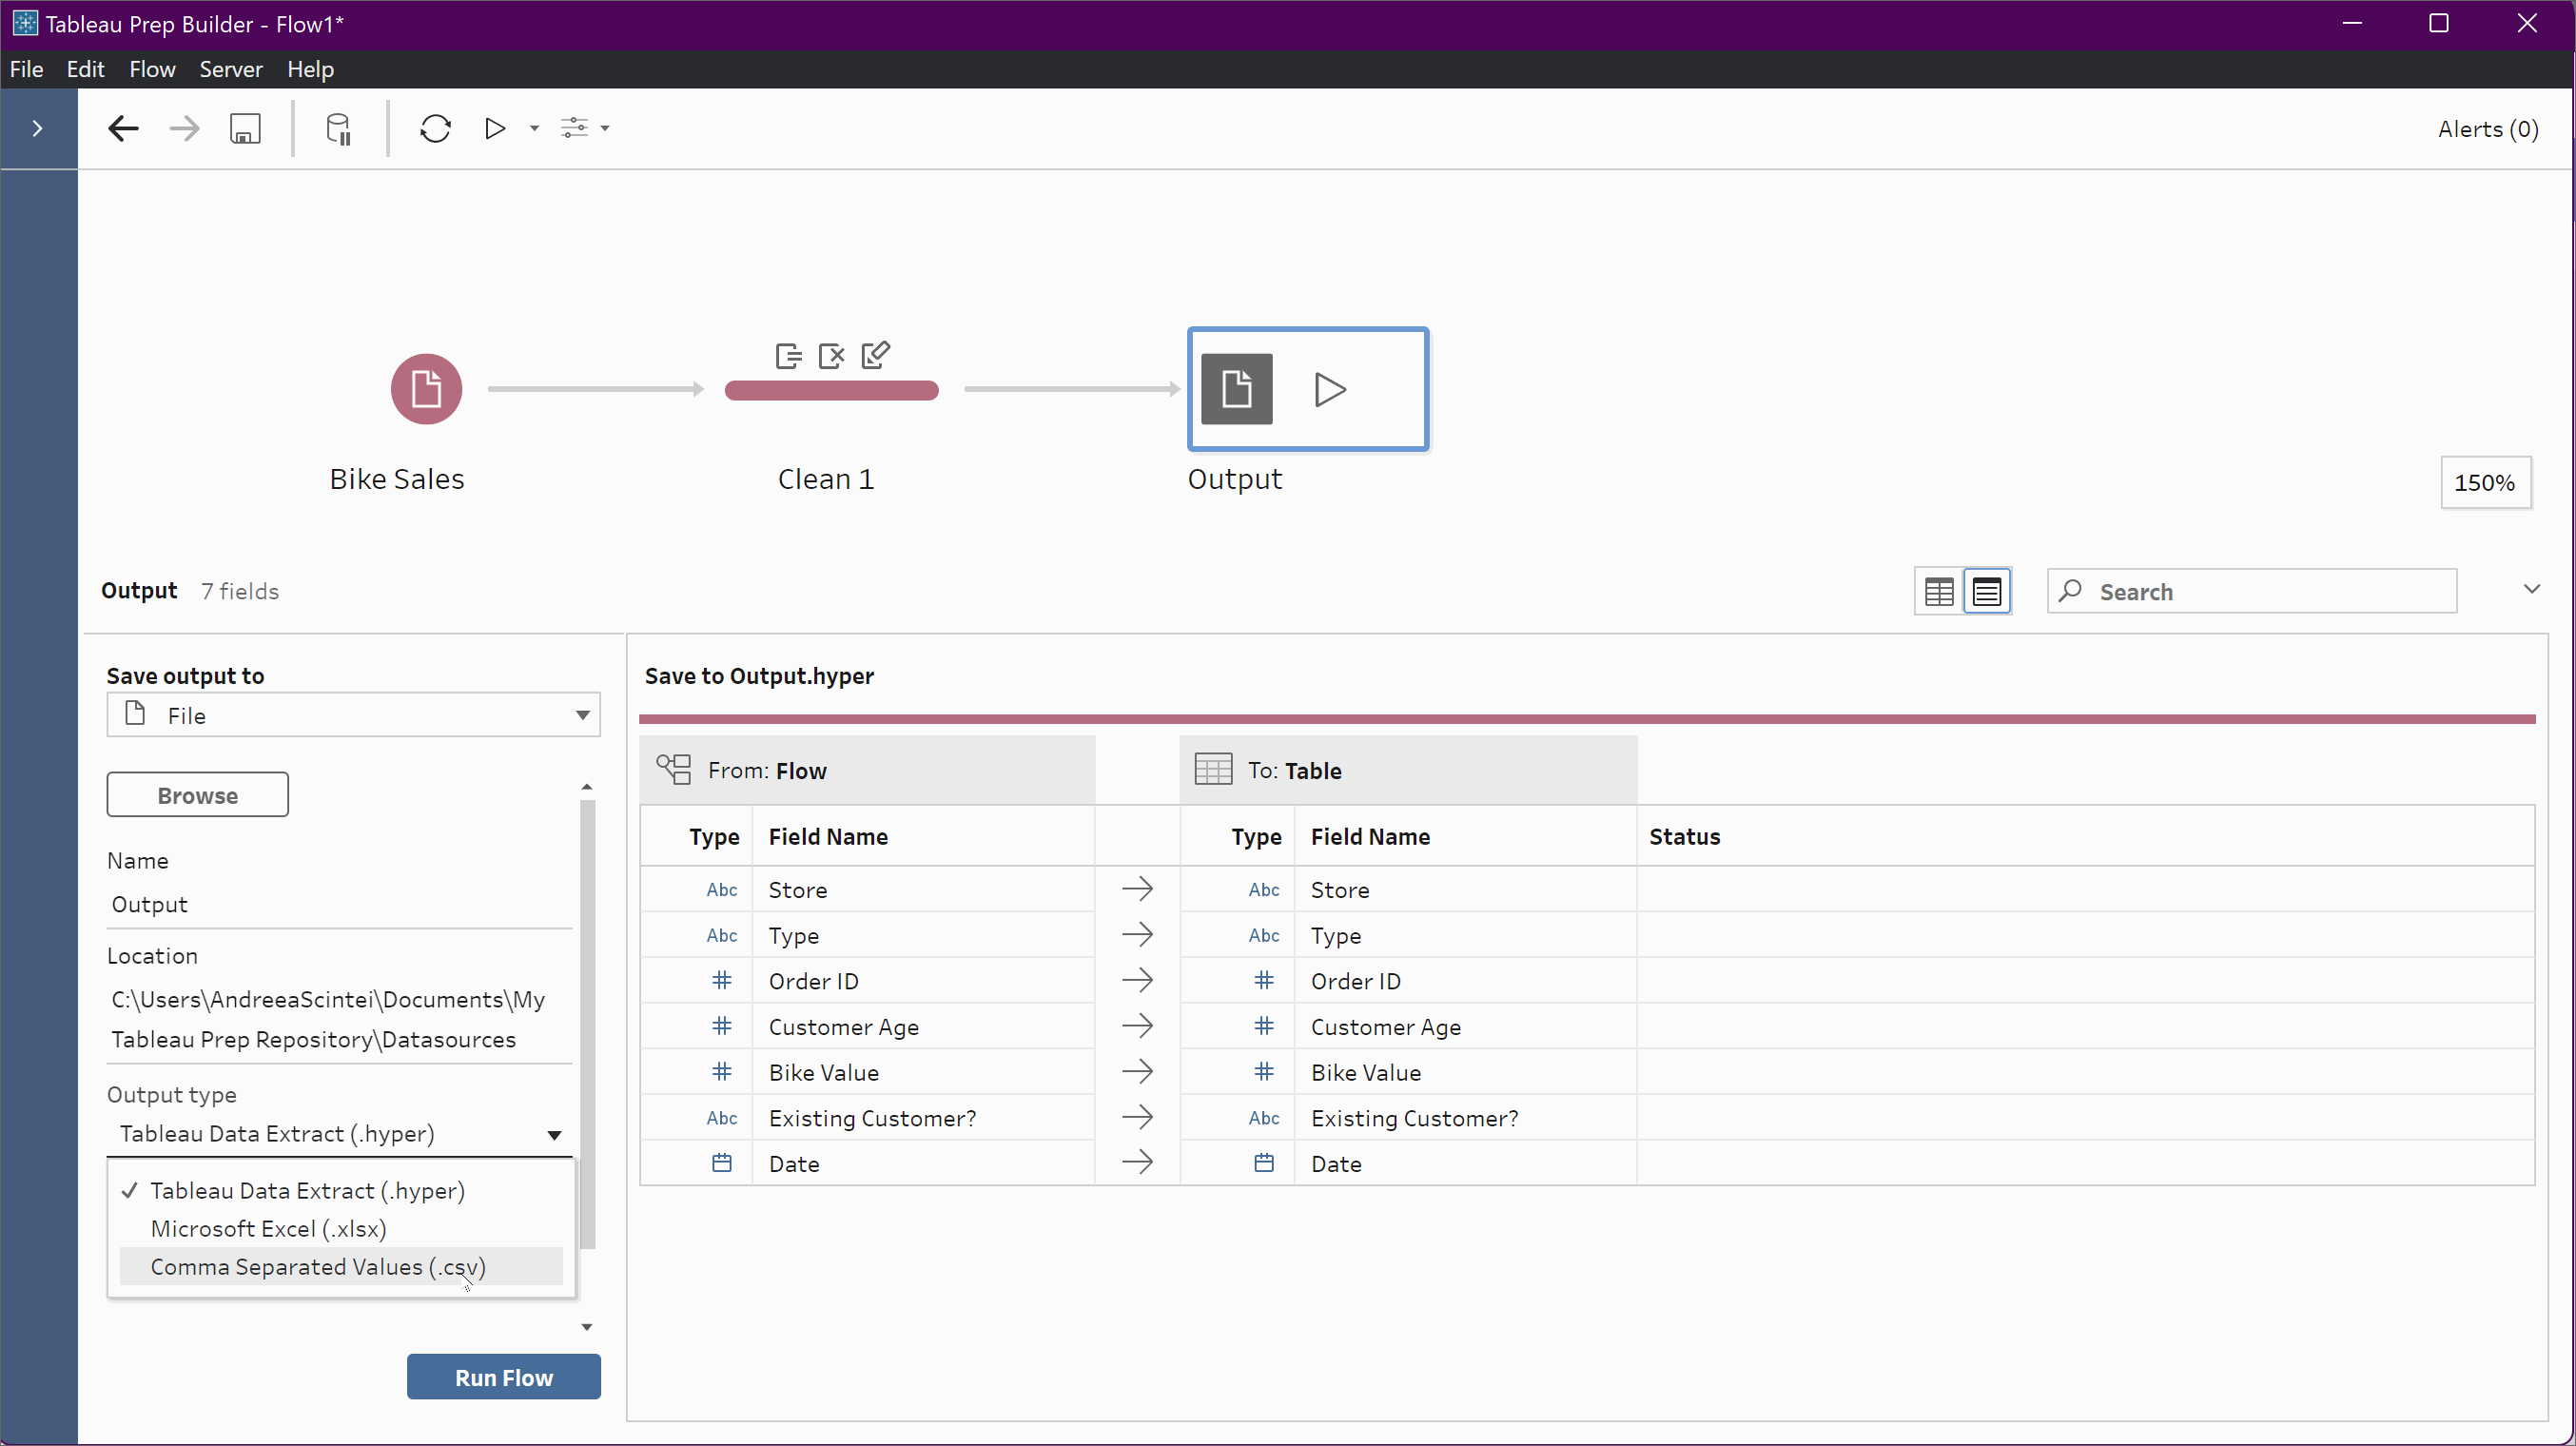This screenshot has width=2576, height=1446.
Task: Click the refresh data icon
Action: (435, 128)
